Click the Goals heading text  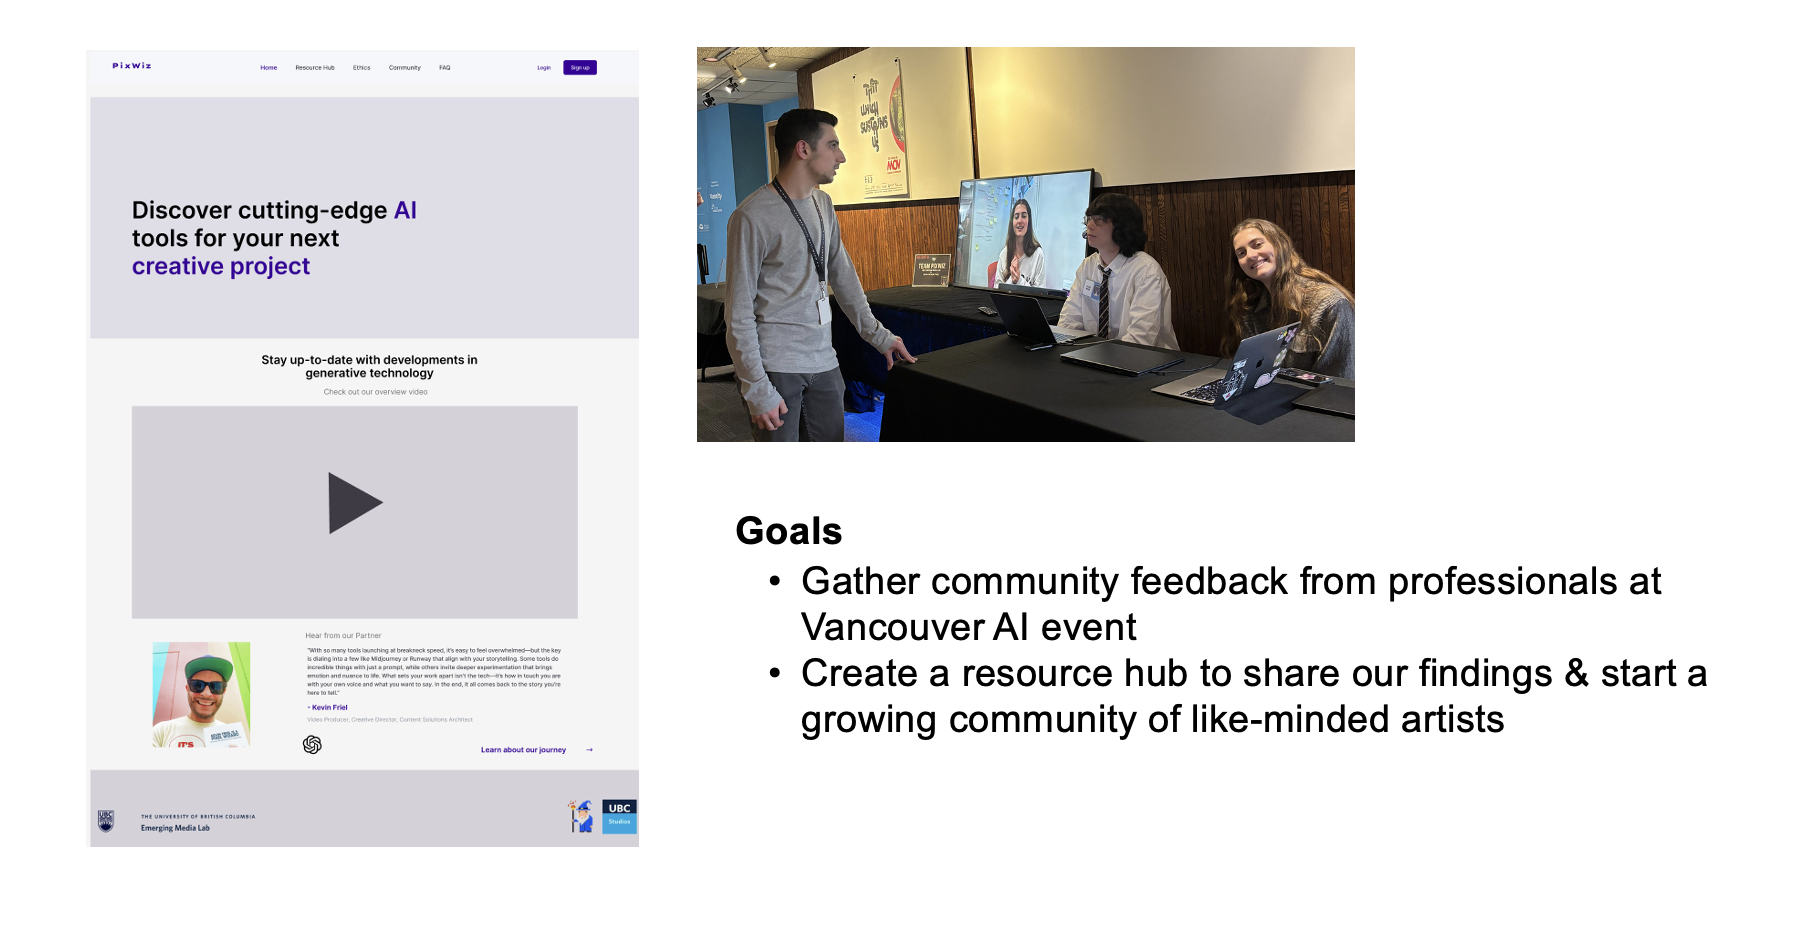coord(788,531)
